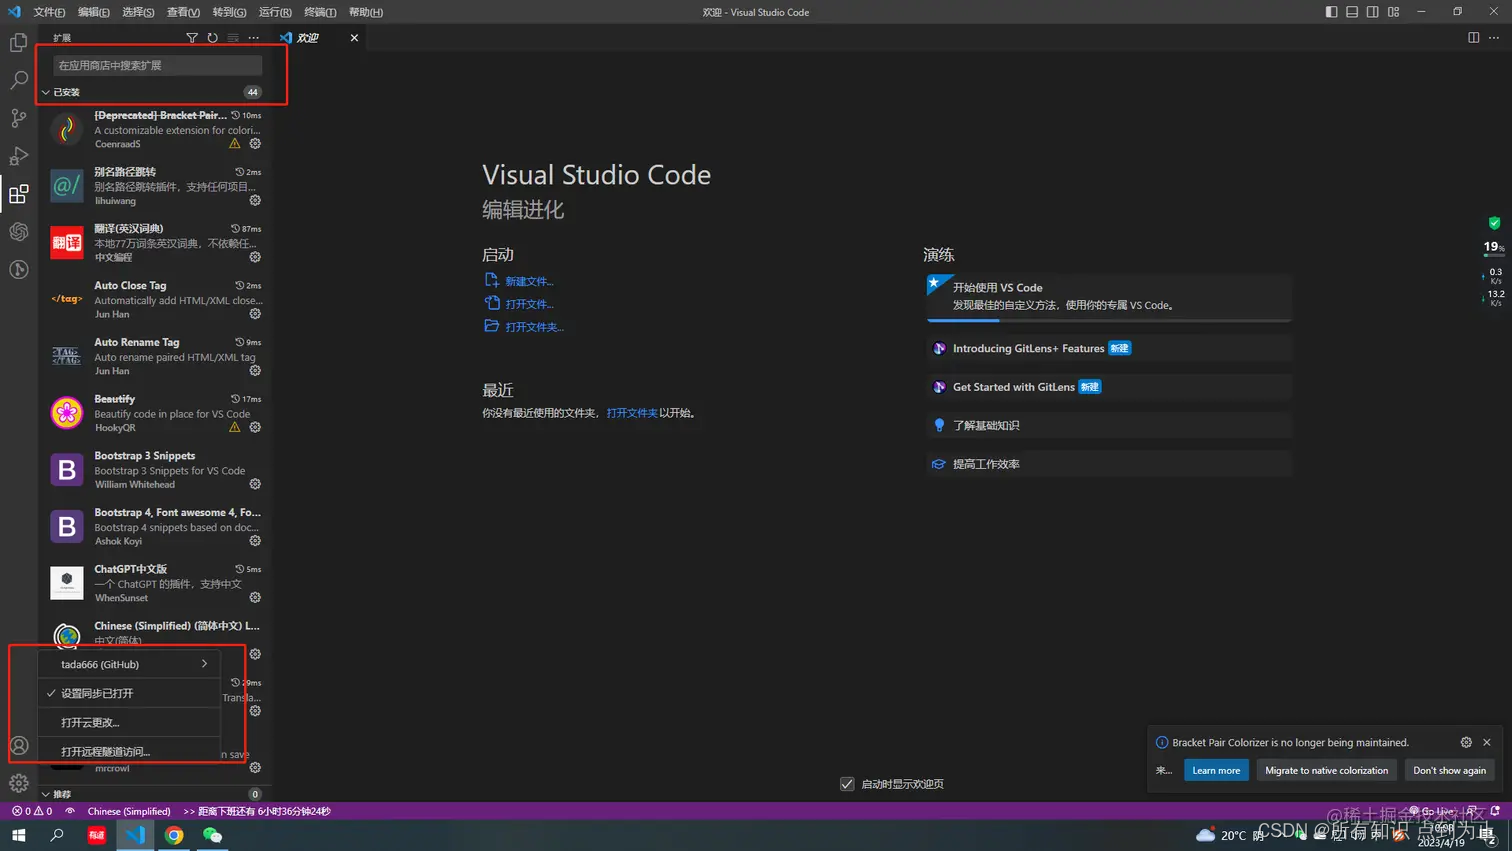
Task: Click Don't show again button
Action: [x=1449, y=770]
